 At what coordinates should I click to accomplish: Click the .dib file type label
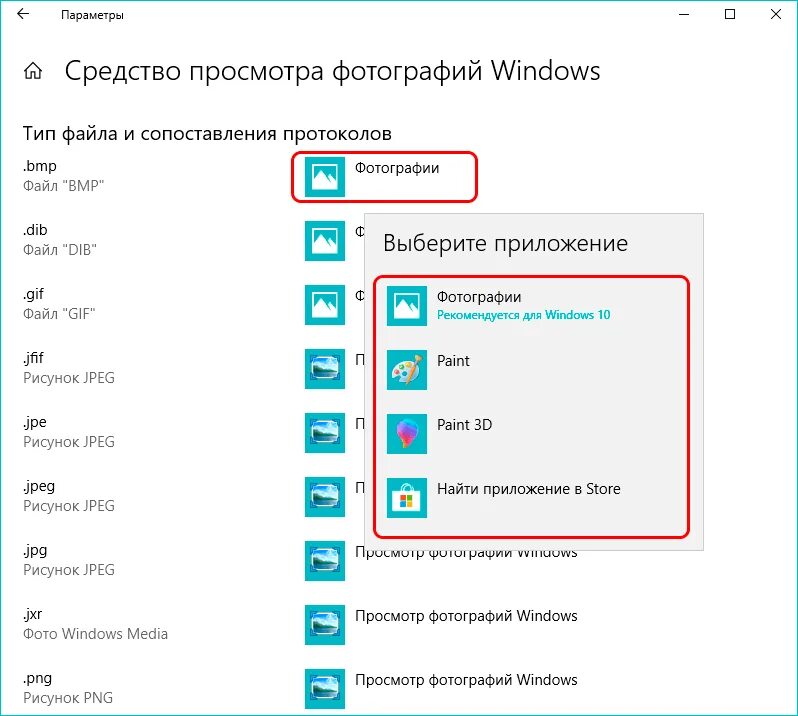pyautogui.click(x=35, y=230)
